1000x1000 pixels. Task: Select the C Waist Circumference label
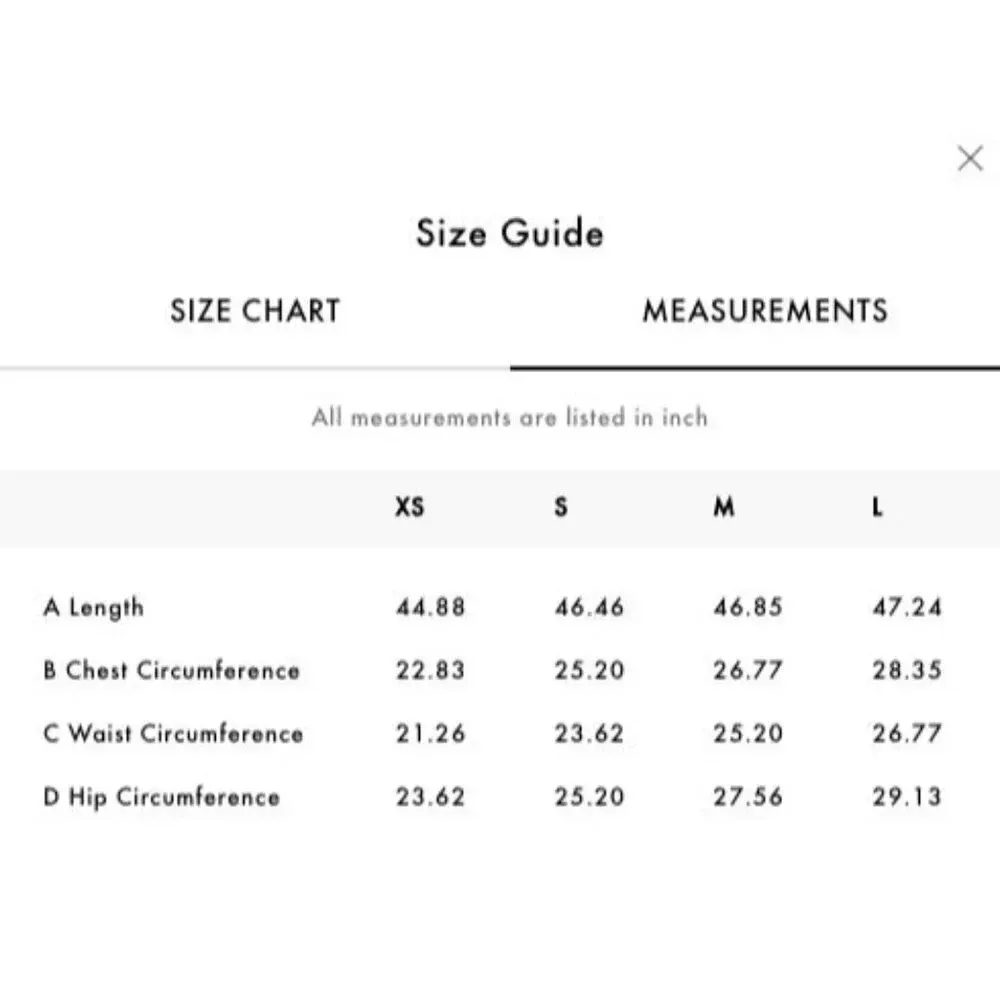pyautogui.click(x=173, y=734)
